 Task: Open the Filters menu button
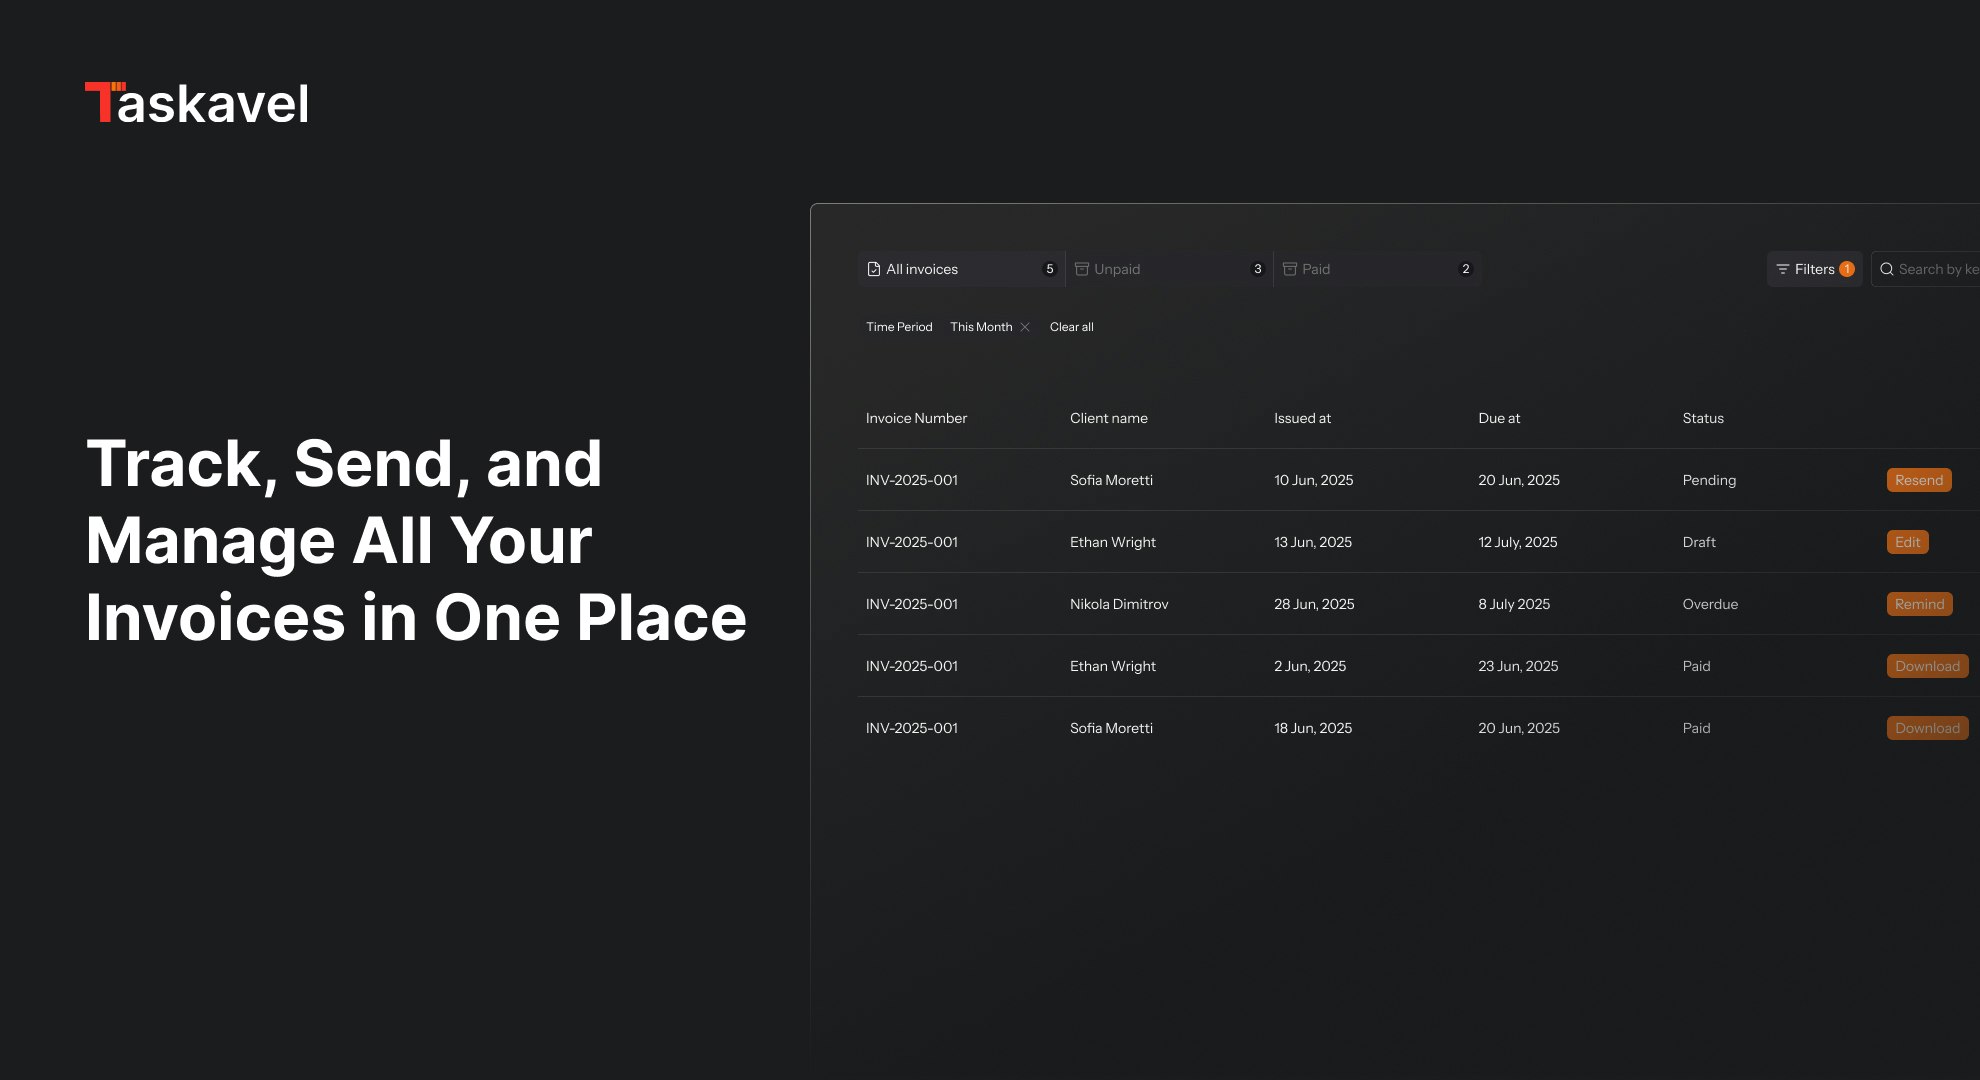1813,269
